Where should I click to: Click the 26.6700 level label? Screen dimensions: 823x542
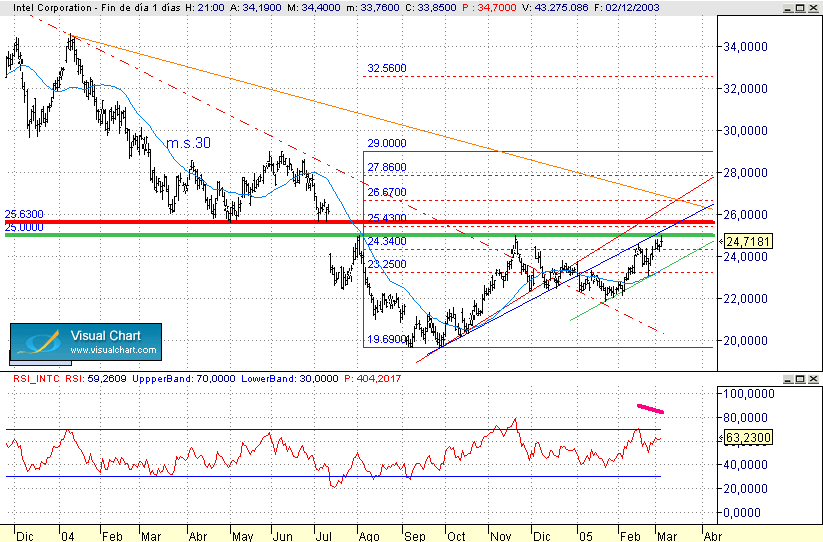[x=387, y=192]
